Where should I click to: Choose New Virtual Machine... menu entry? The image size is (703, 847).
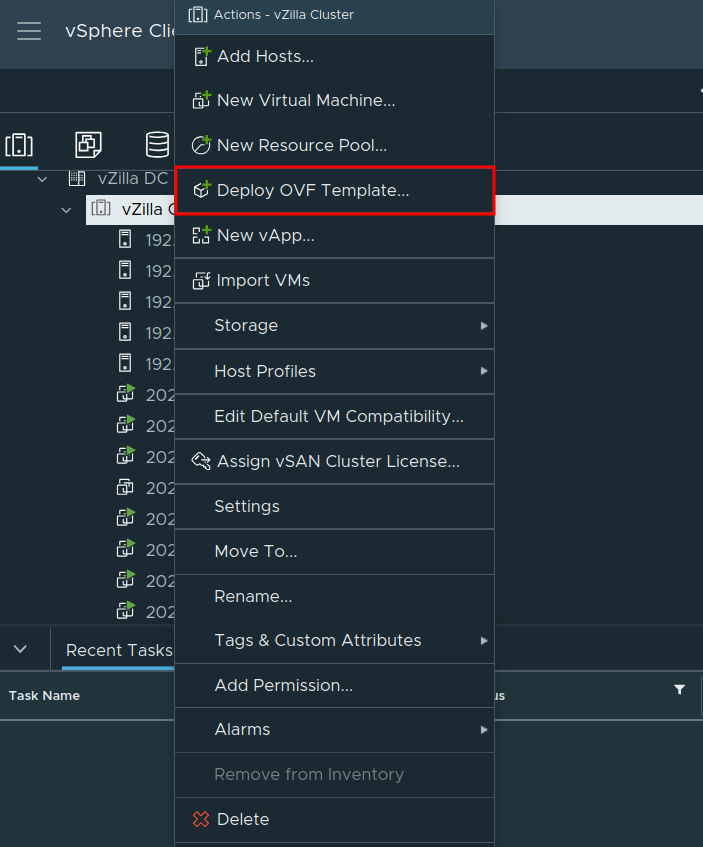[334, 100]
